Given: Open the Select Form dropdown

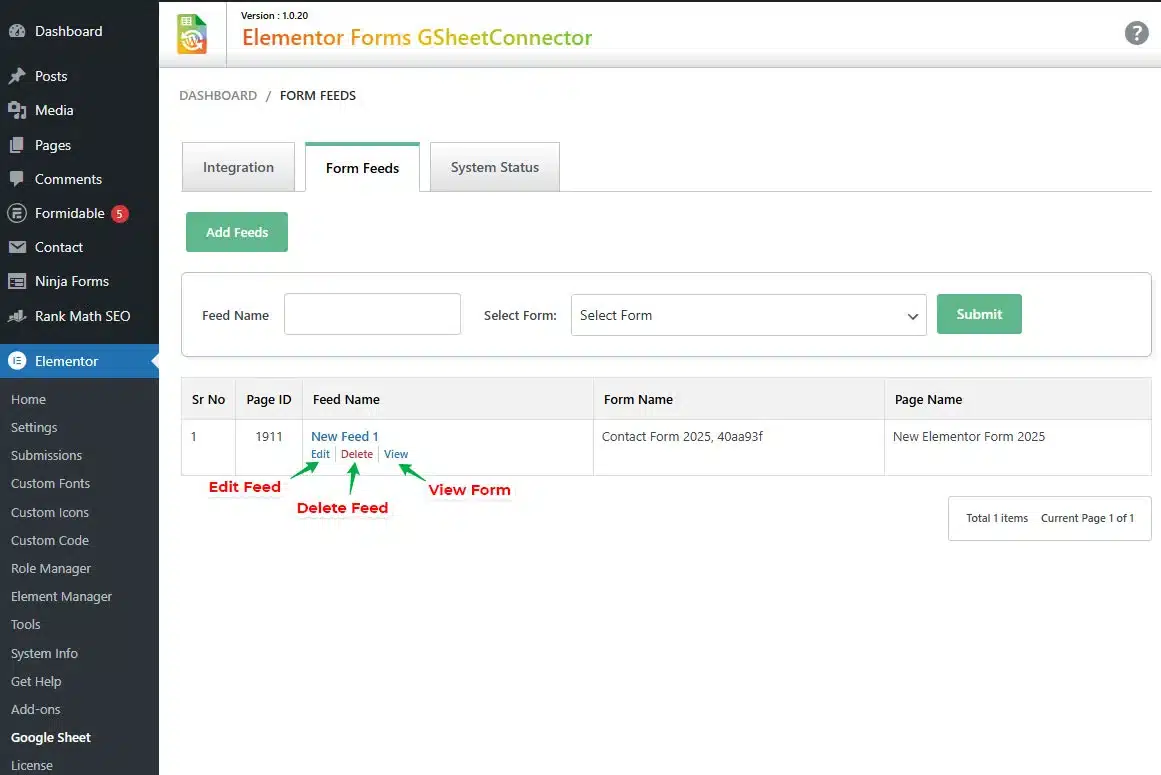Looking at the screenshot, I should click(748, 315).
